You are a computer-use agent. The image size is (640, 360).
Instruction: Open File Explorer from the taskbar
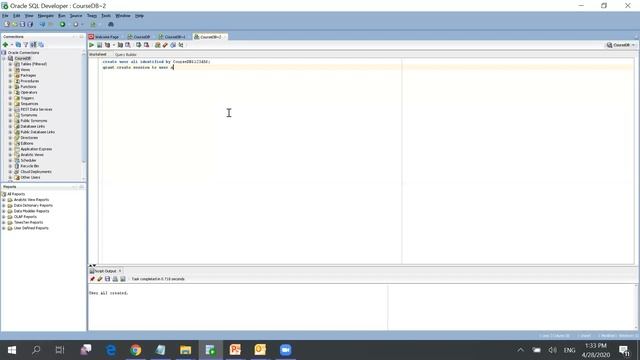pyautogui.click(x=185, y=350)
